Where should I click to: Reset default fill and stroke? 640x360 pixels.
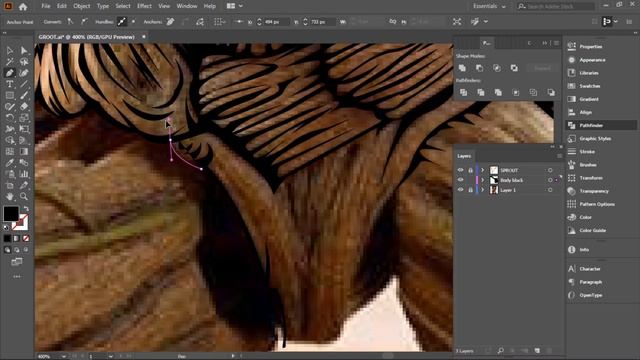point(6,227)
